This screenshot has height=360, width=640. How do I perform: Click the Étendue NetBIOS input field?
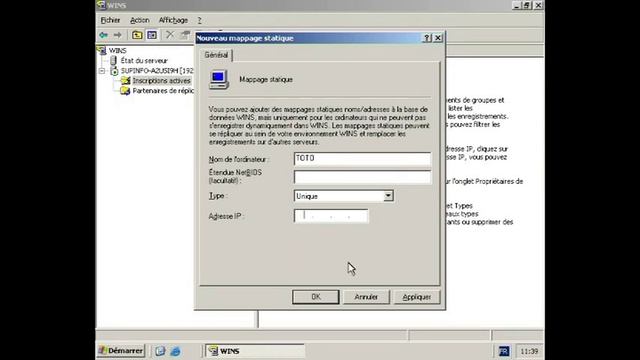[362, 177]
